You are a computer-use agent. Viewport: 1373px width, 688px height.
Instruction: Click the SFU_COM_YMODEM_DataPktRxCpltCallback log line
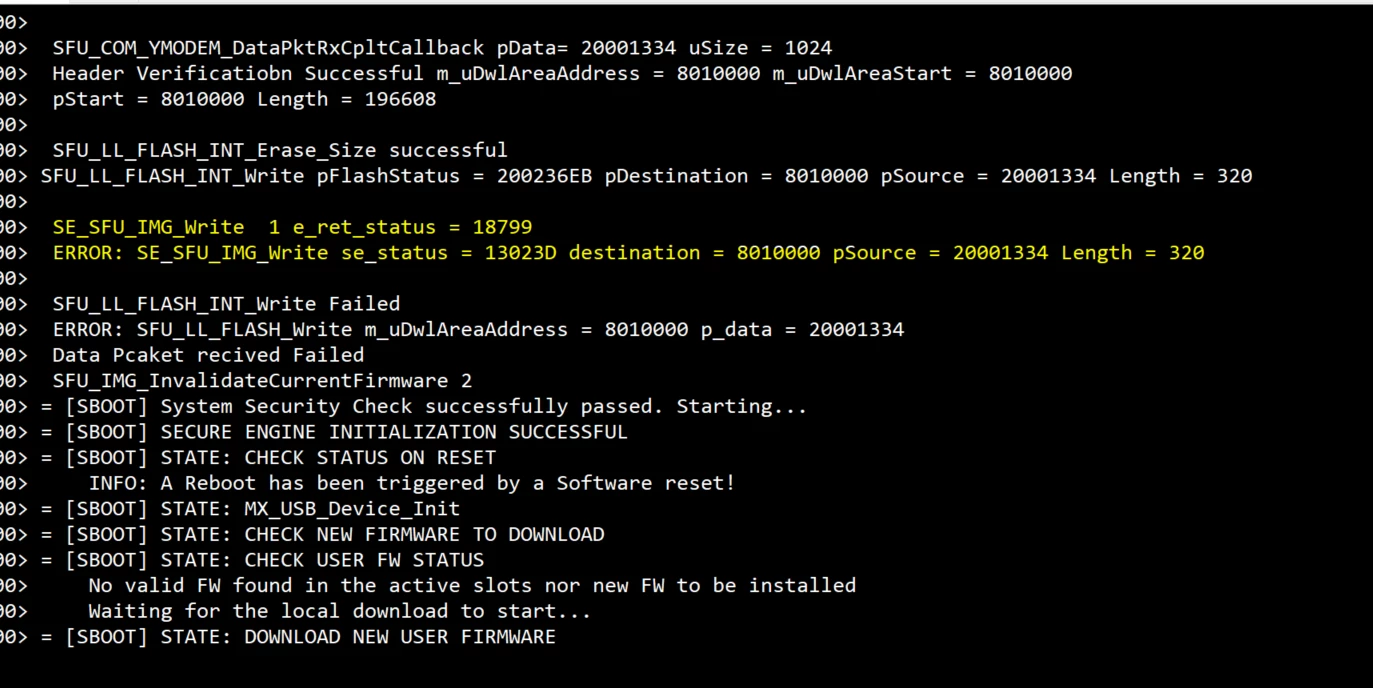click(x=442, y=48)
